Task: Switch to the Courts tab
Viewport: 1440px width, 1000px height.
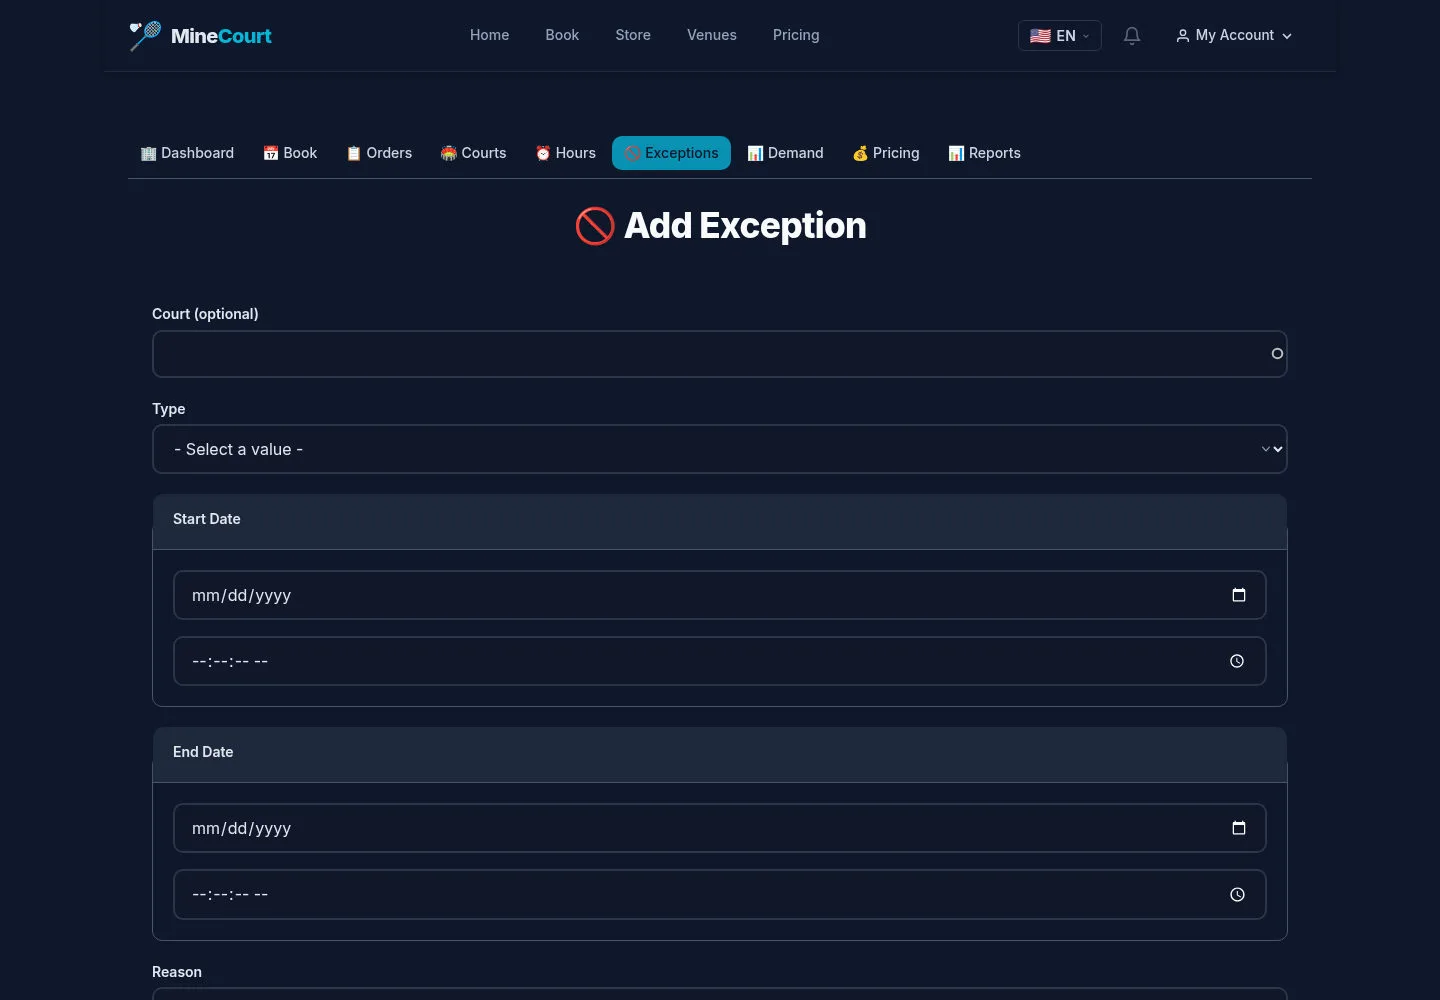Action: (x=473, y=153)
